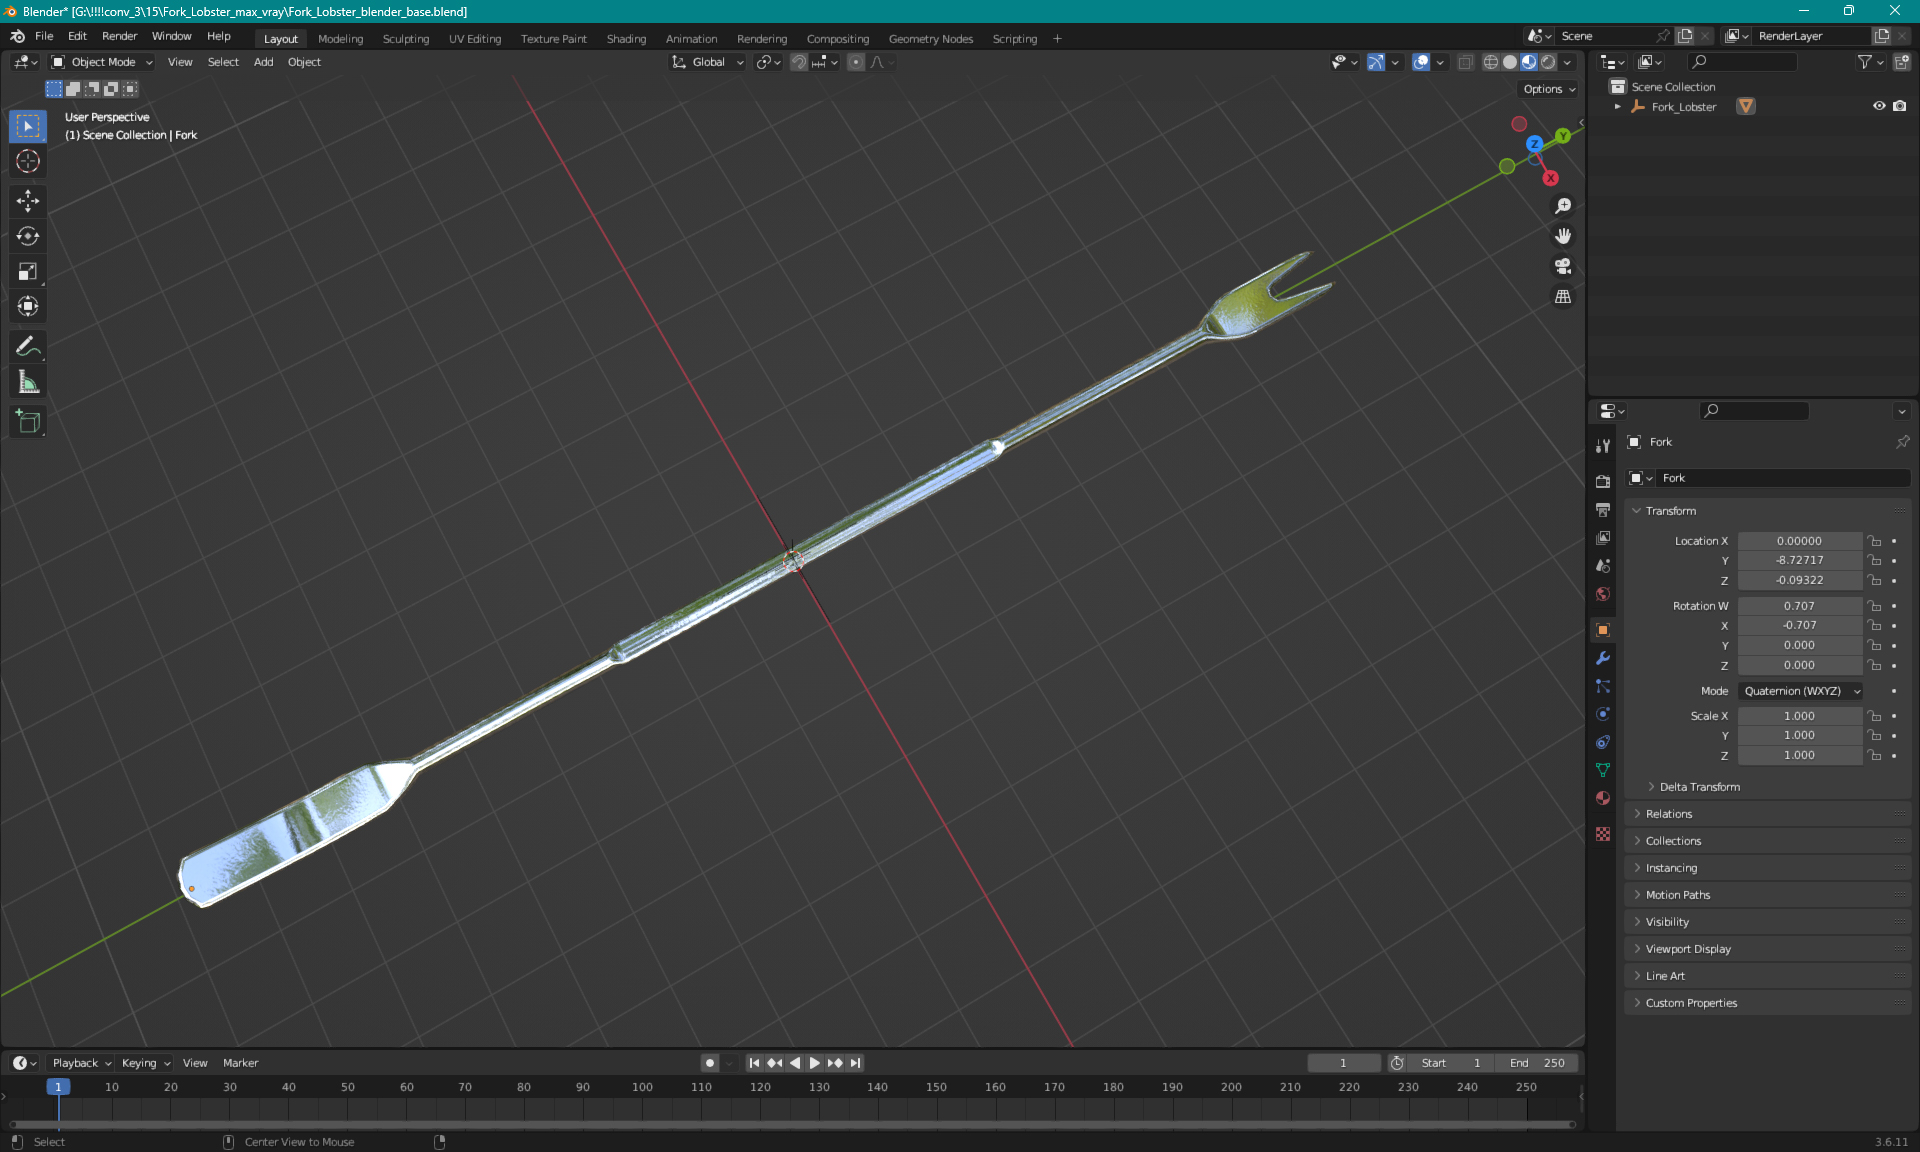Click the pan view hand icon
This screenshot has height=1152, width=1920.
1562,236
